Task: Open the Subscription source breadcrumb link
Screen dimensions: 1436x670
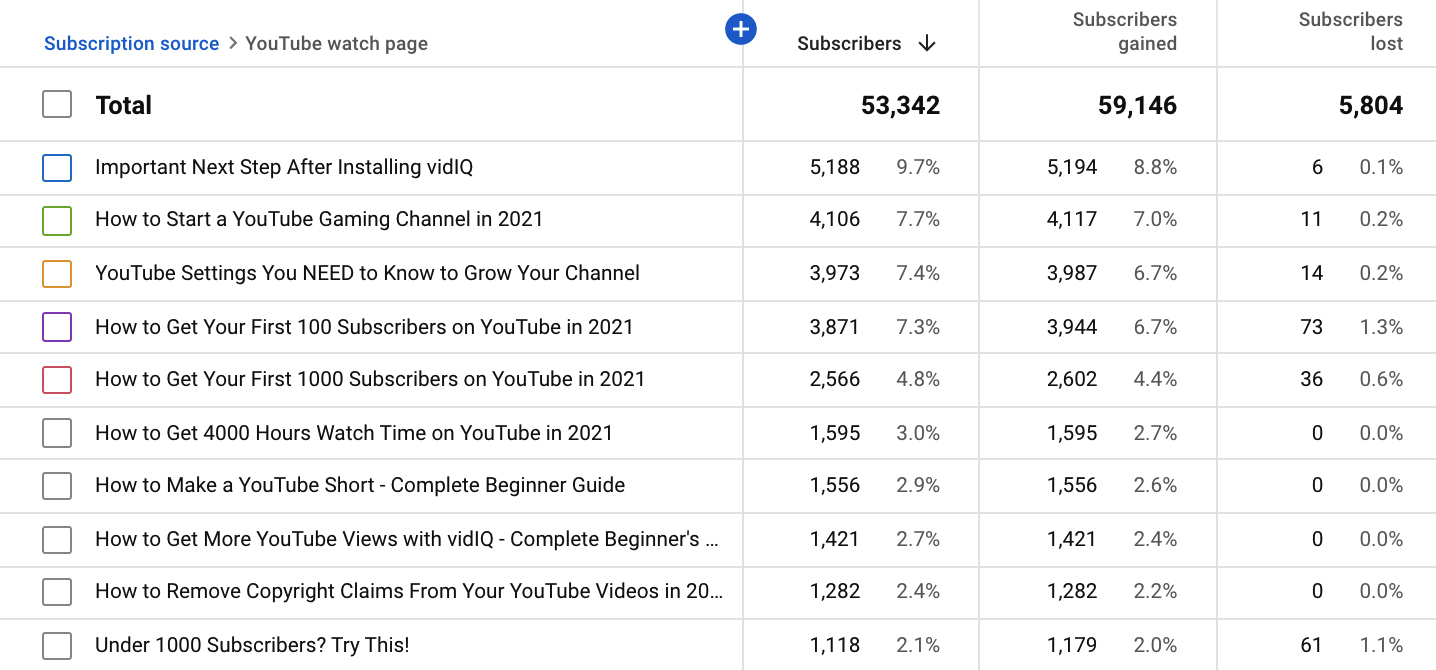Action: [x=131, y=43]
